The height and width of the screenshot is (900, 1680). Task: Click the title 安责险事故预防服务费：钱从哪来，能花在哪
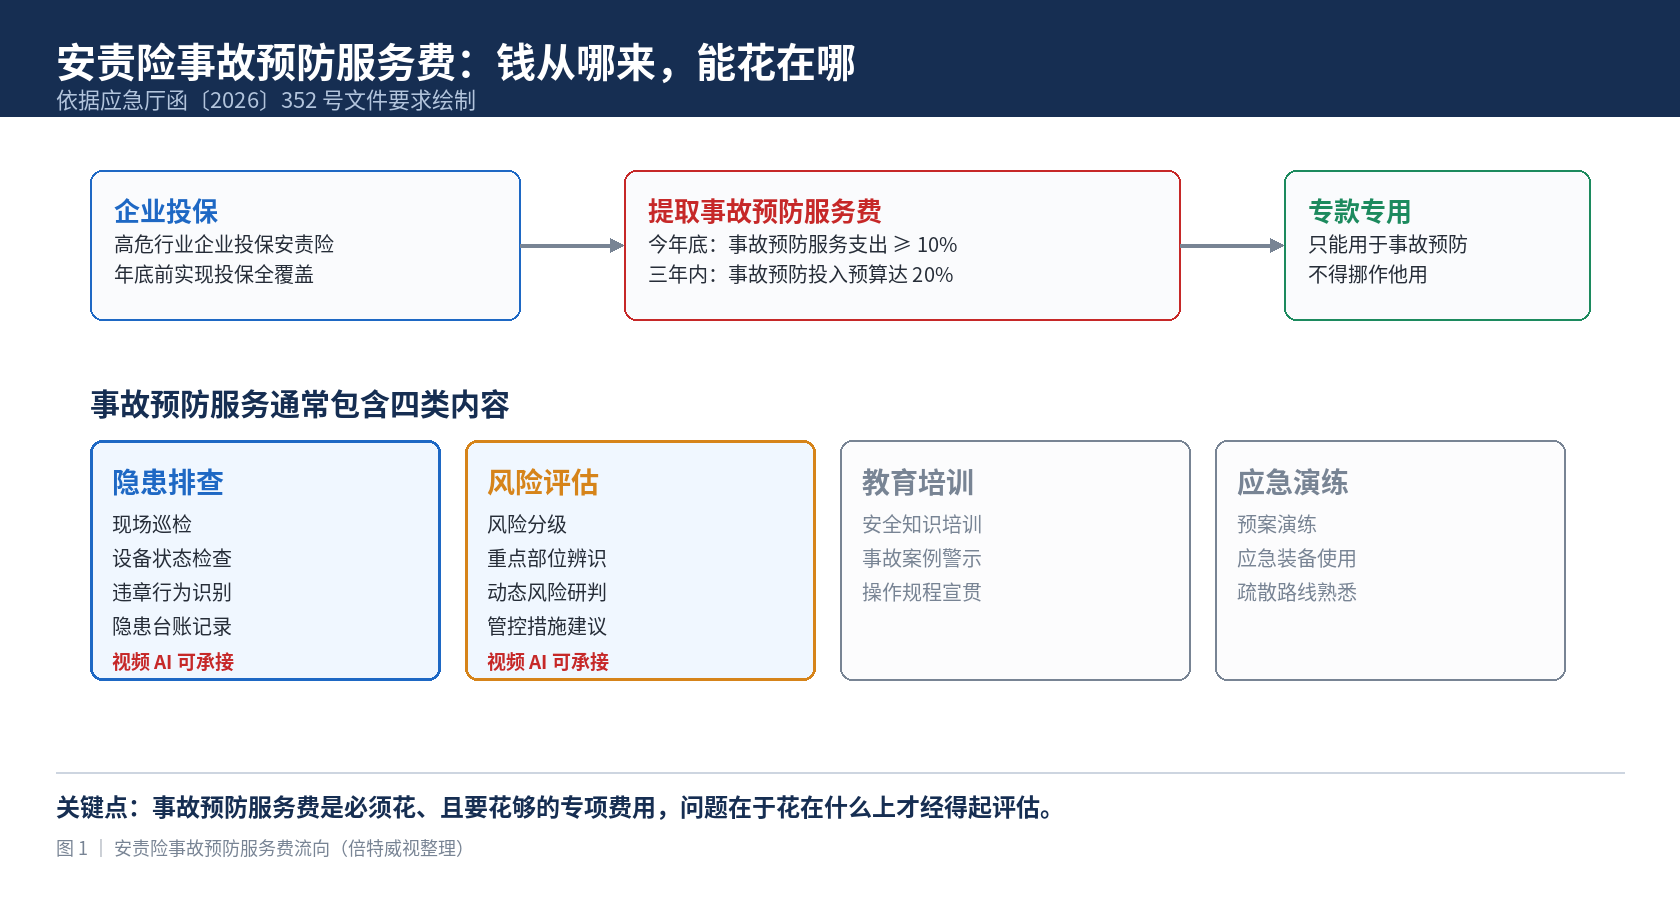click(456, 63)
